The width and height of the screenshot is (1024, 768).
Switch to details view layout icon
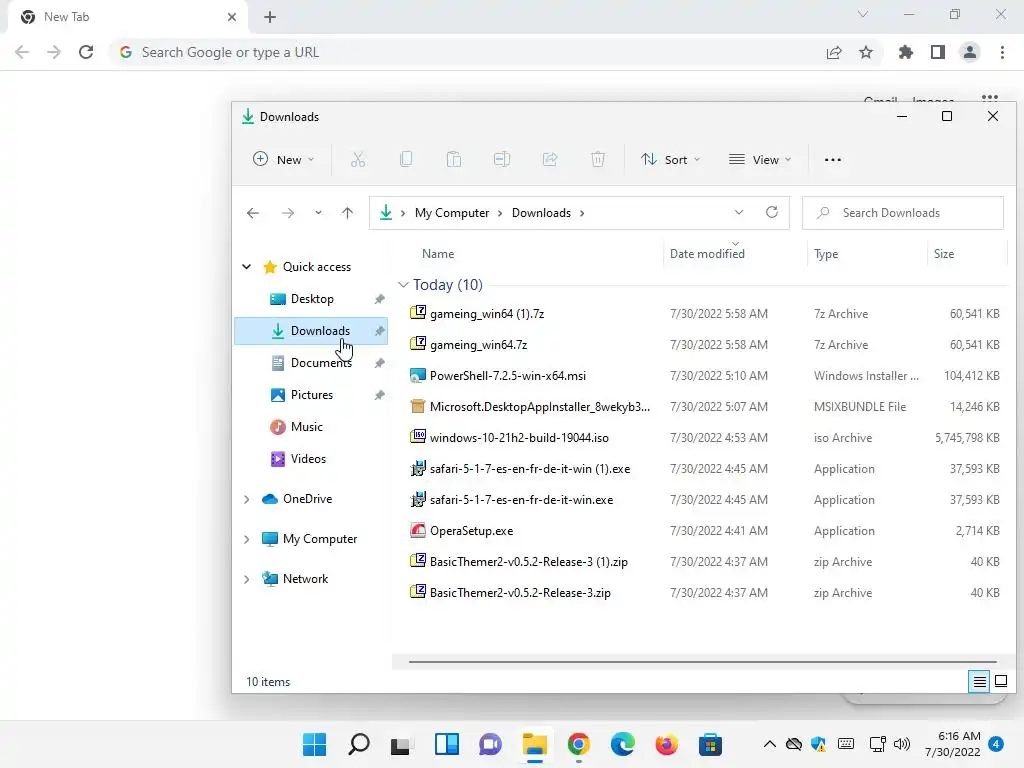tap(980, 682)
